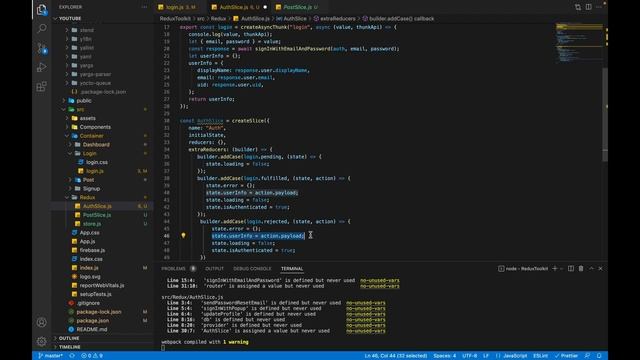This screenshot has width=640, height=360.
Task: Split the editor to the right
Action: tap(589, 7)
